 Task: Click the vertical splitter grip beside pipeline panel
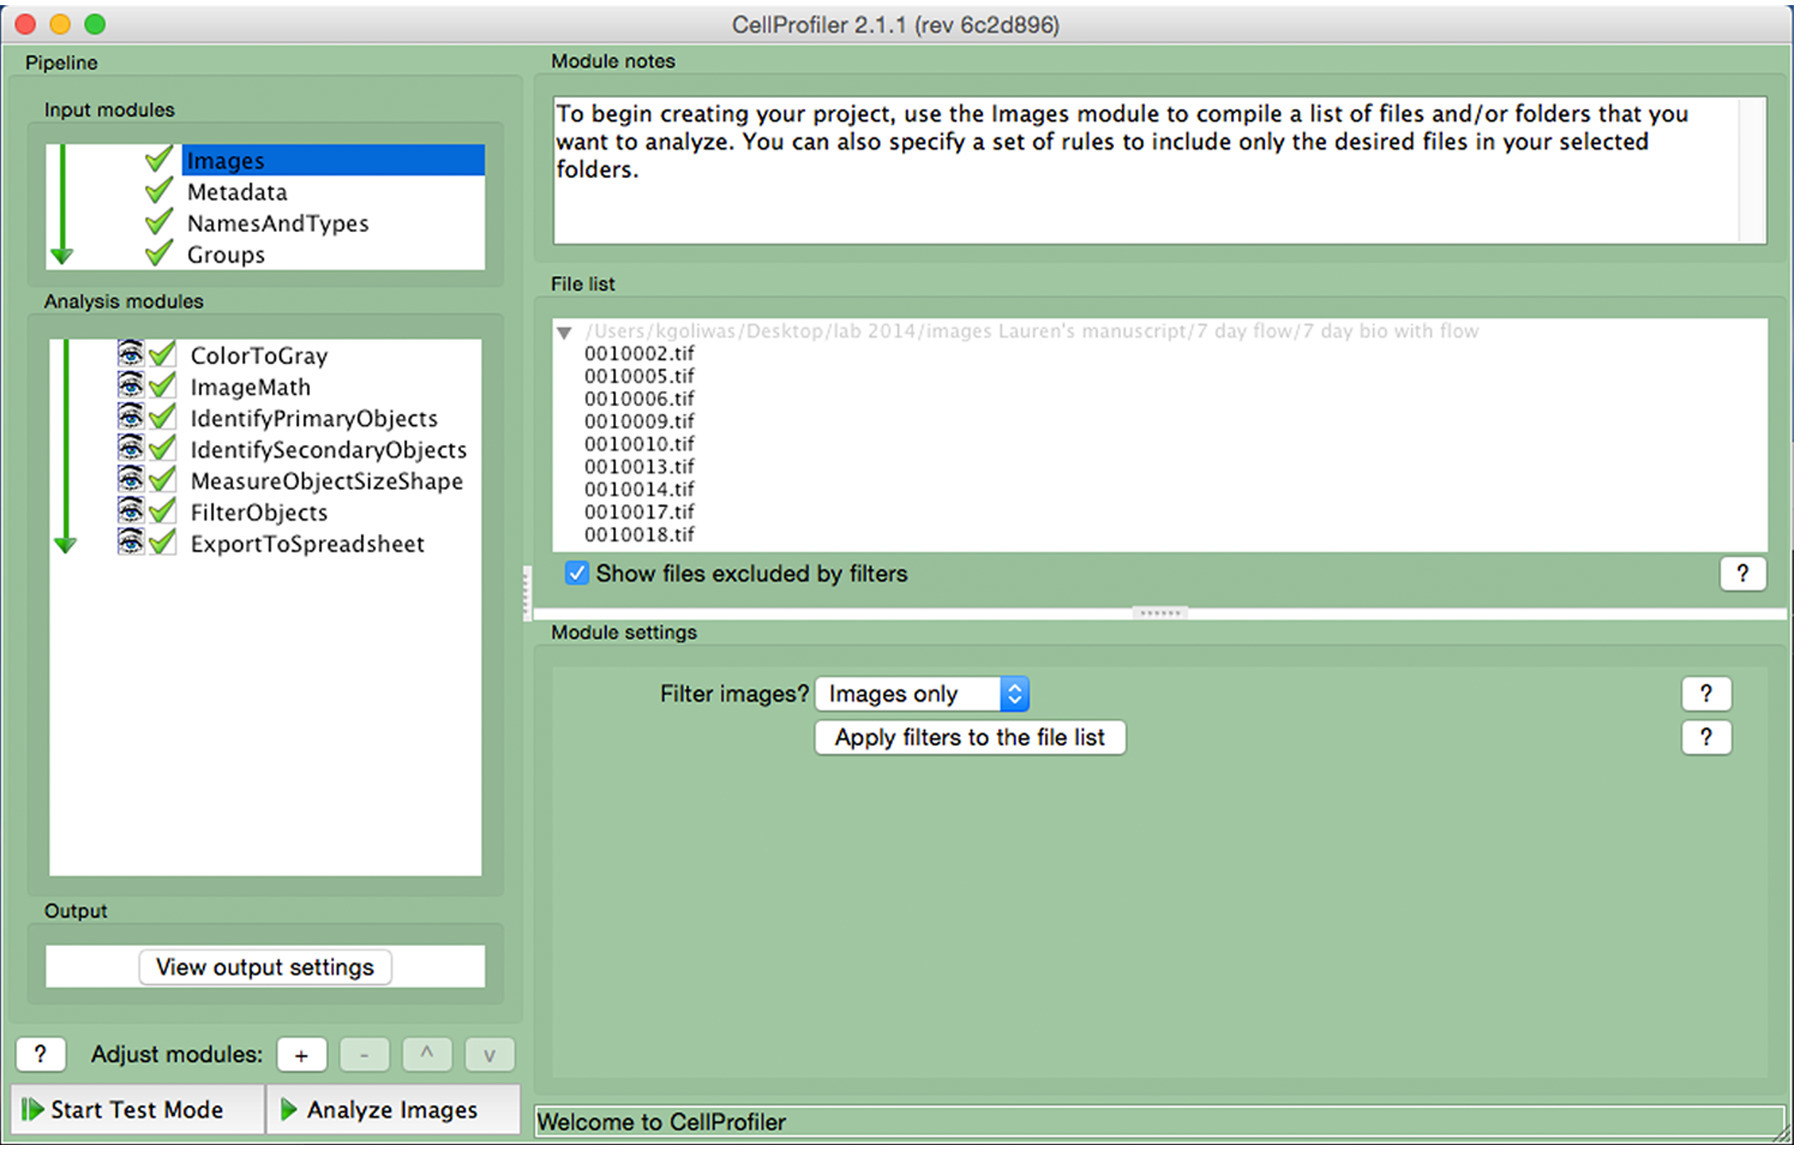pyautogui.click(x=527, y=594)
